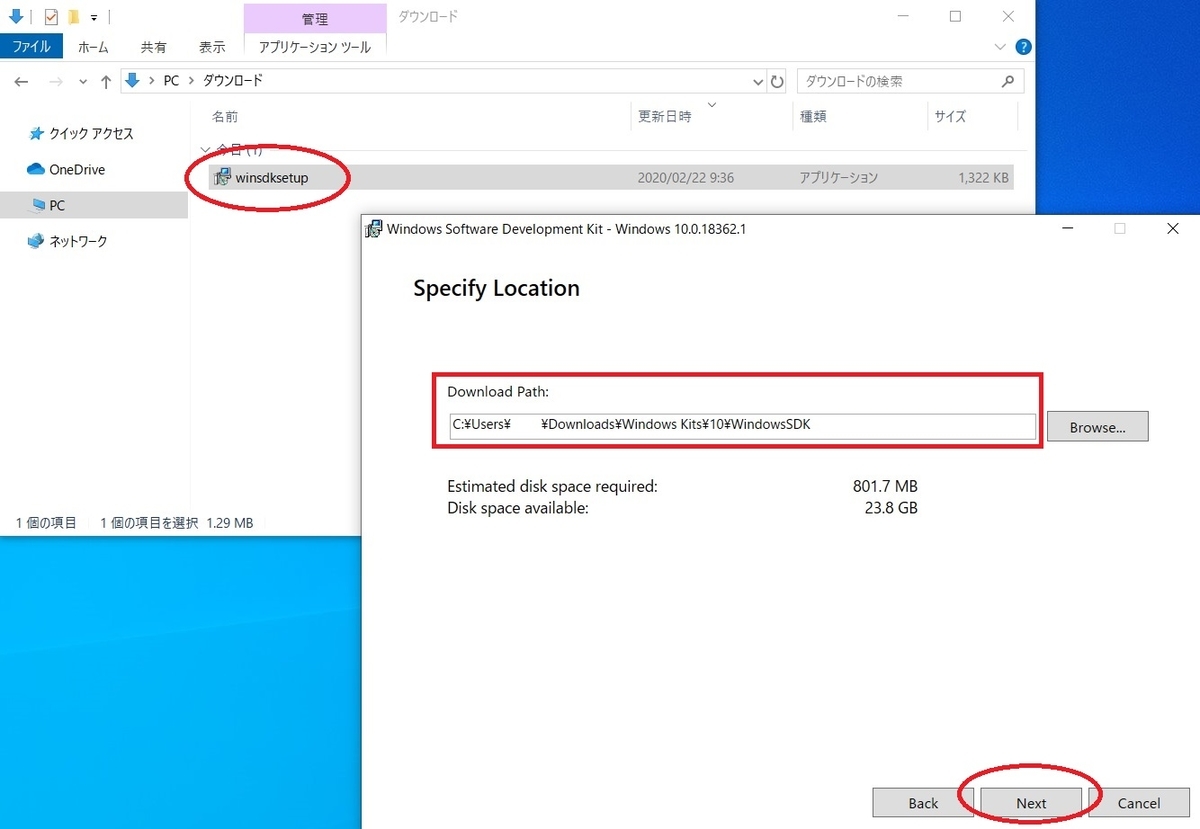The image size is (1200, 829).
Task: Click the 1 個の項目を選択 status text
Action: 150,523
